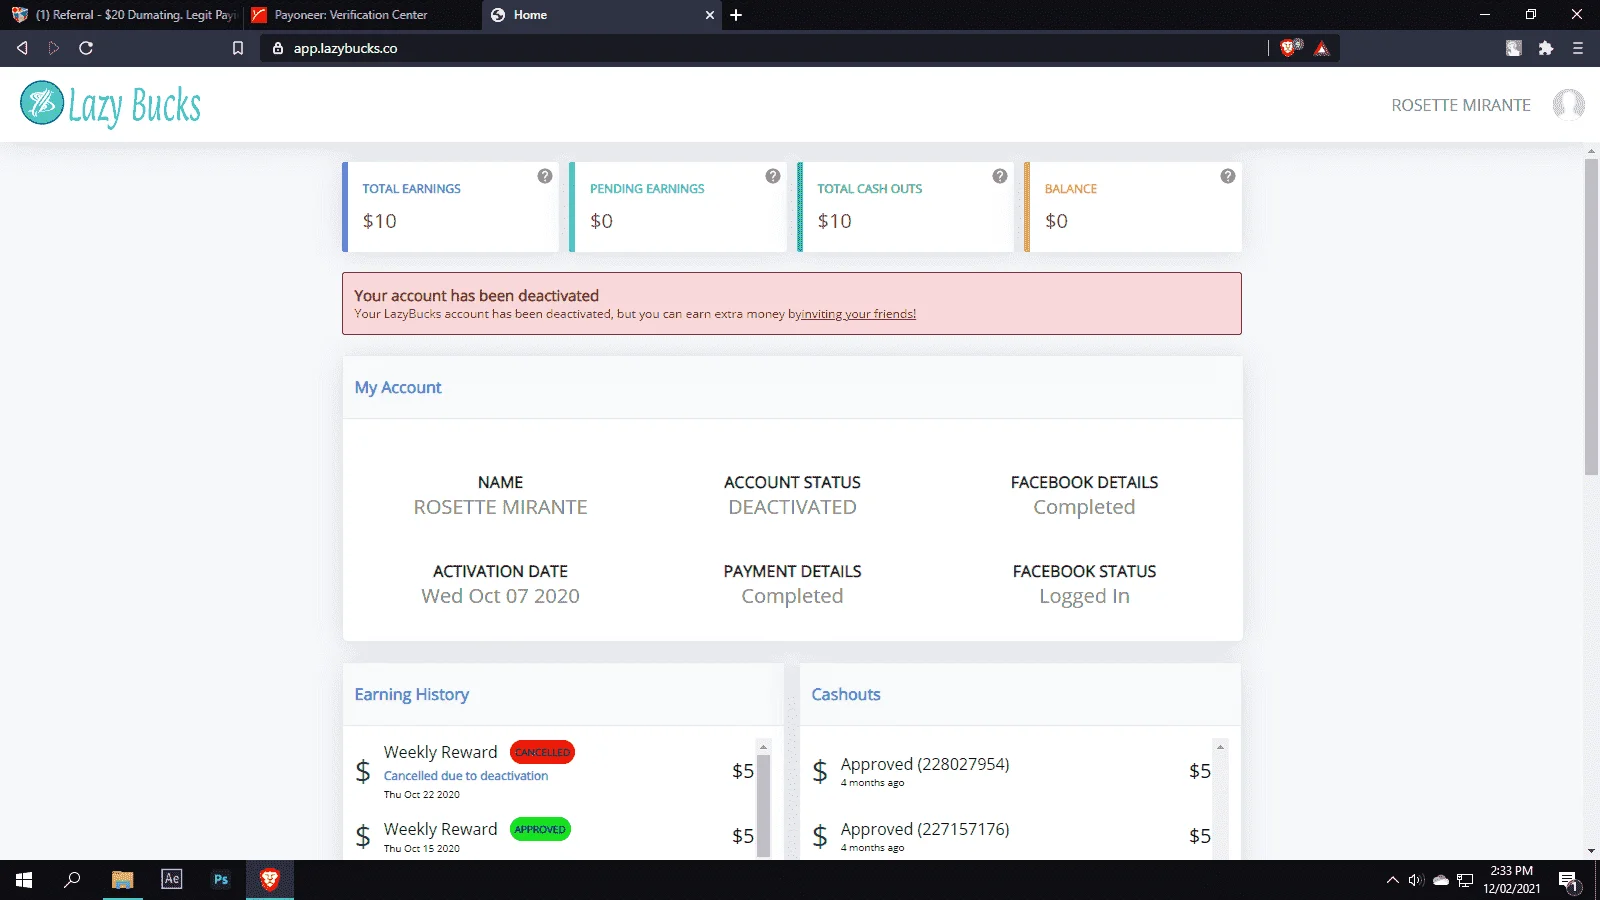Show hidden system tray icons chevron

pyautogui.click(x=1392, y=880)
